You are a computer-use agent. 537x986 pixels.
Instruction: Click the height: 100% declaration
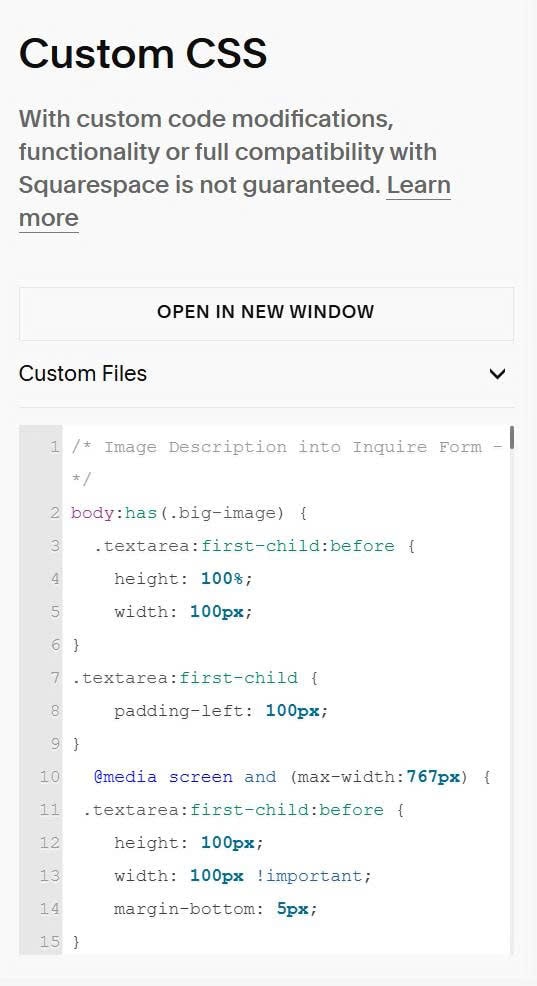tap(183, 579)
